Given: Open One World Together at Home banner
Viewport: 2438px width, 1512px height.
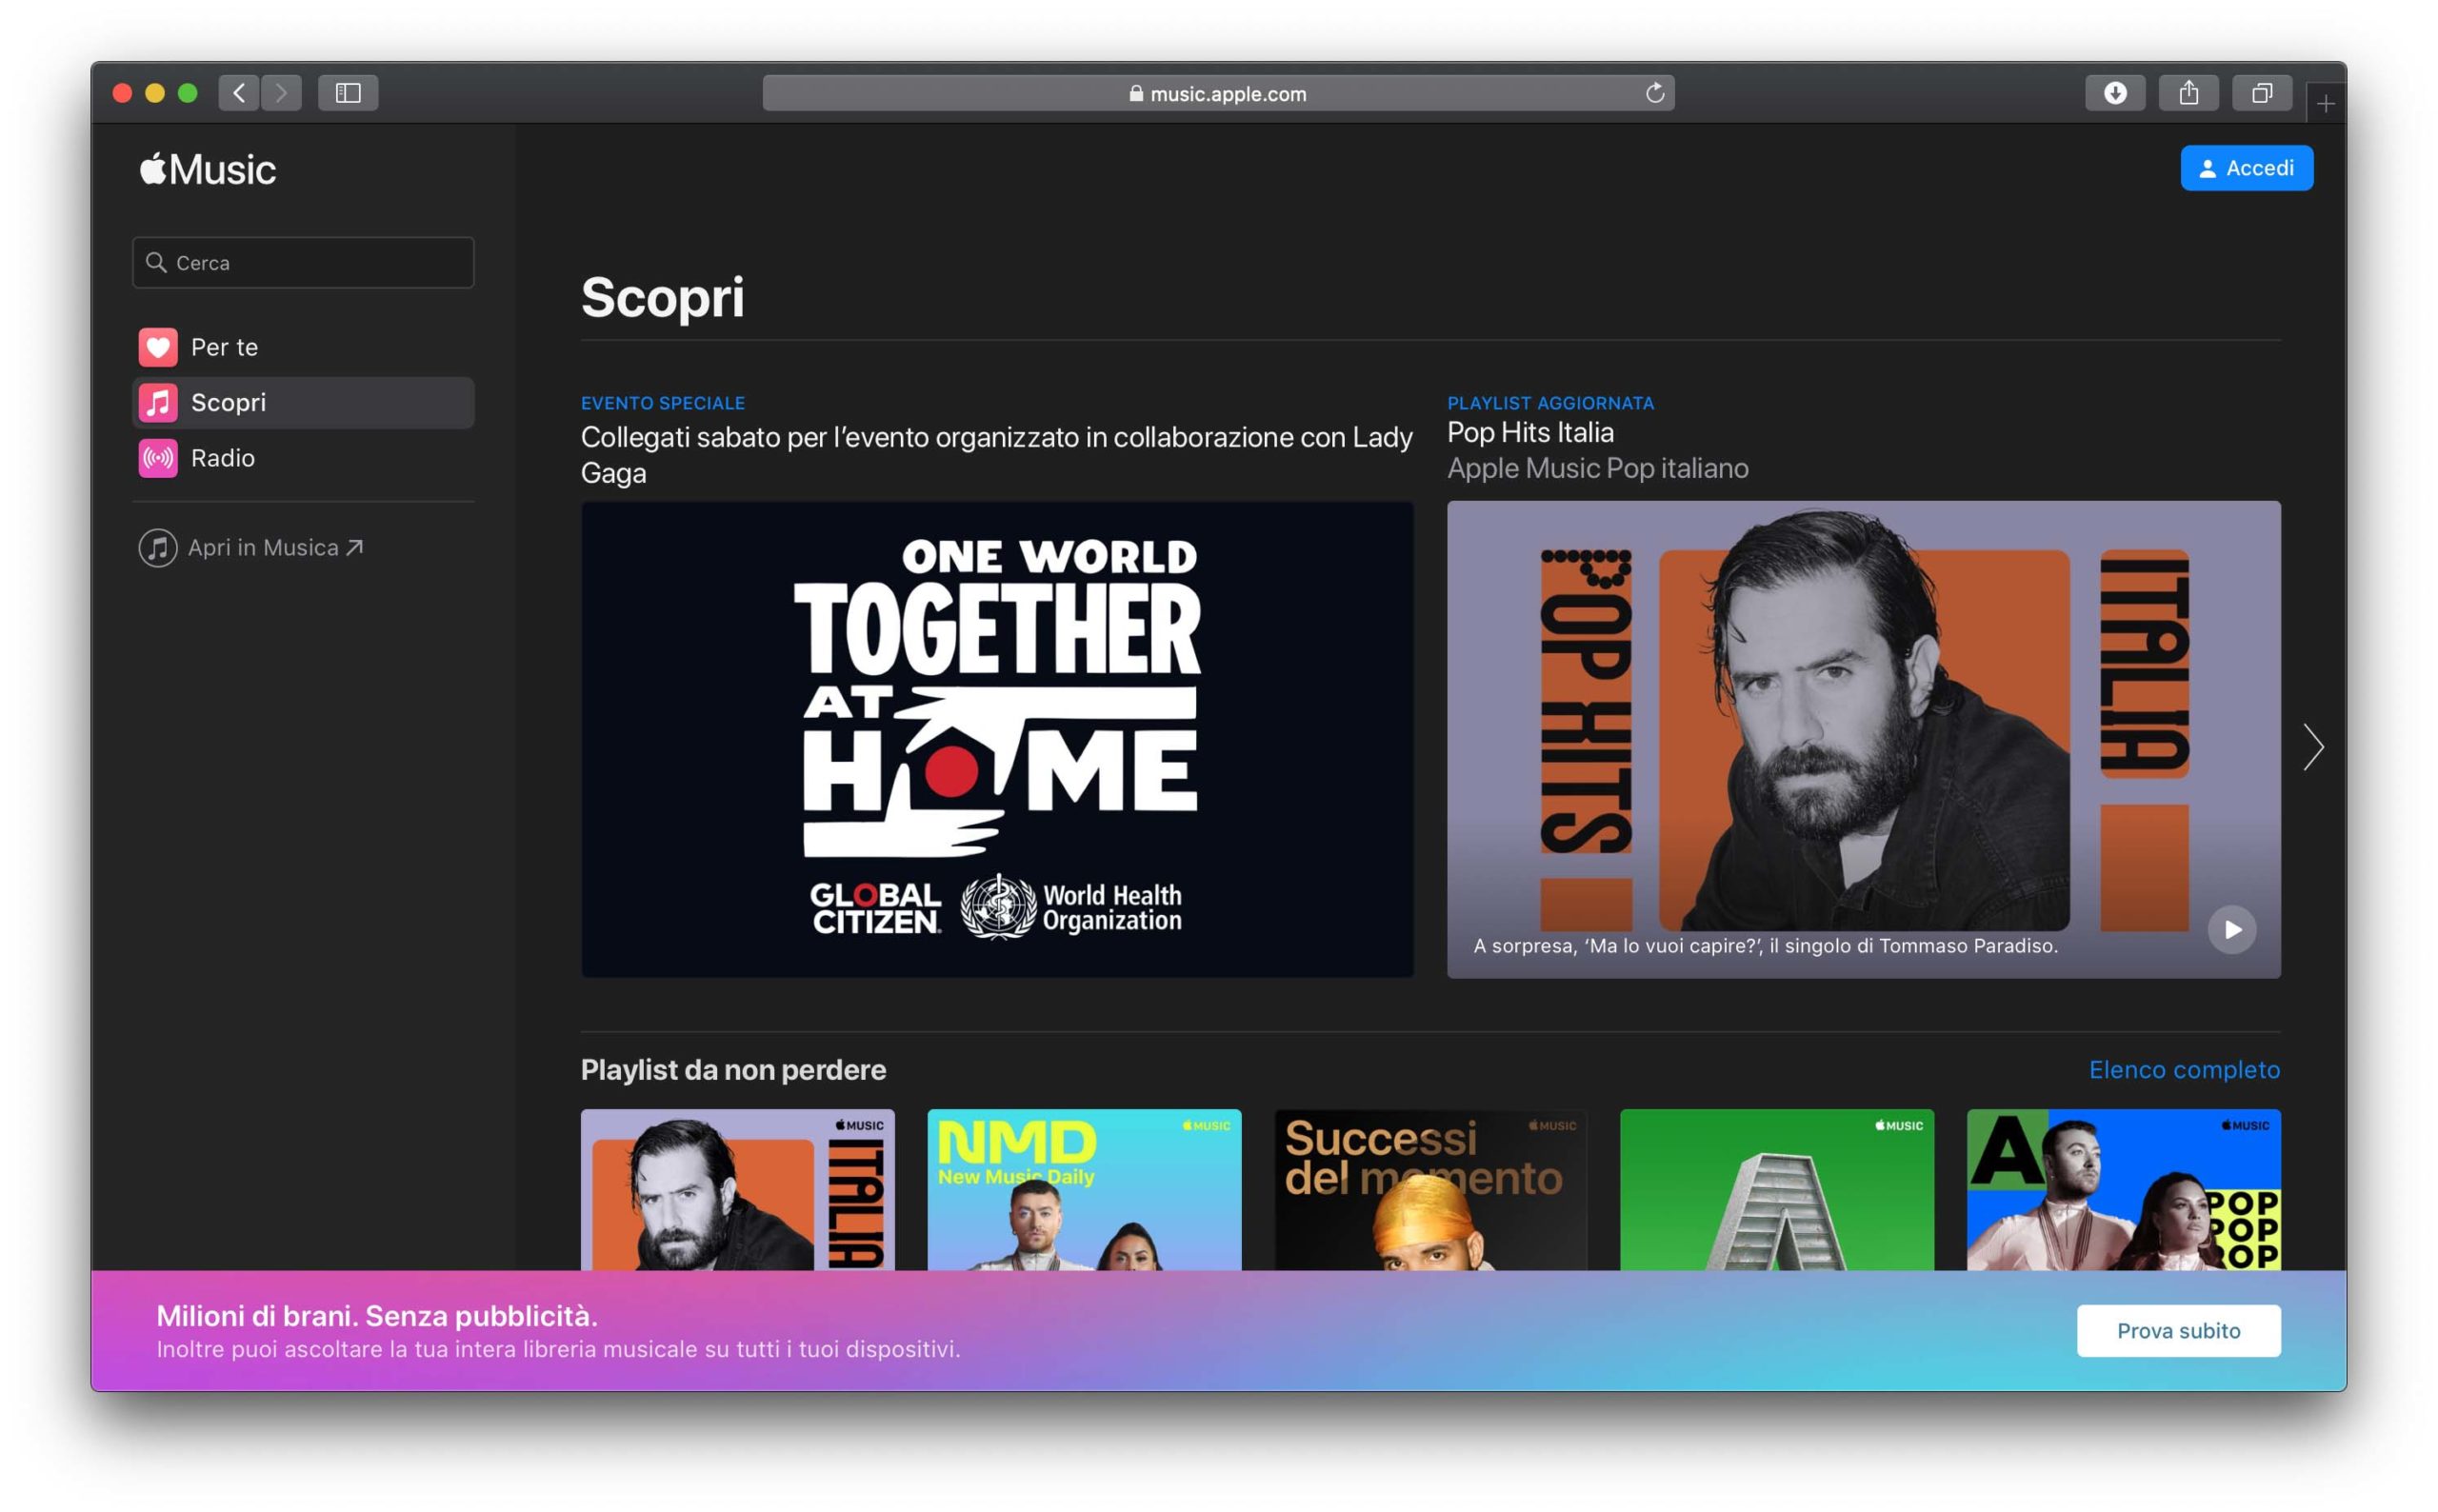Looking at the screenshot, I should (997, 739).
